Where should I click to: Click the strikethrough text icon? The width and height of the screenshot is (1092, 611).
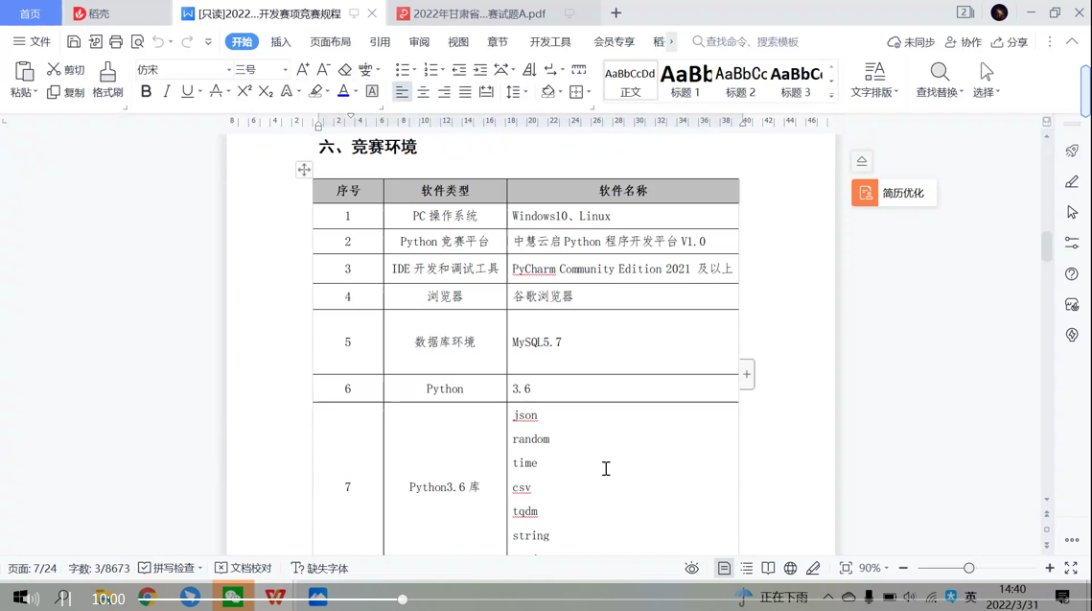pos(216,91)
